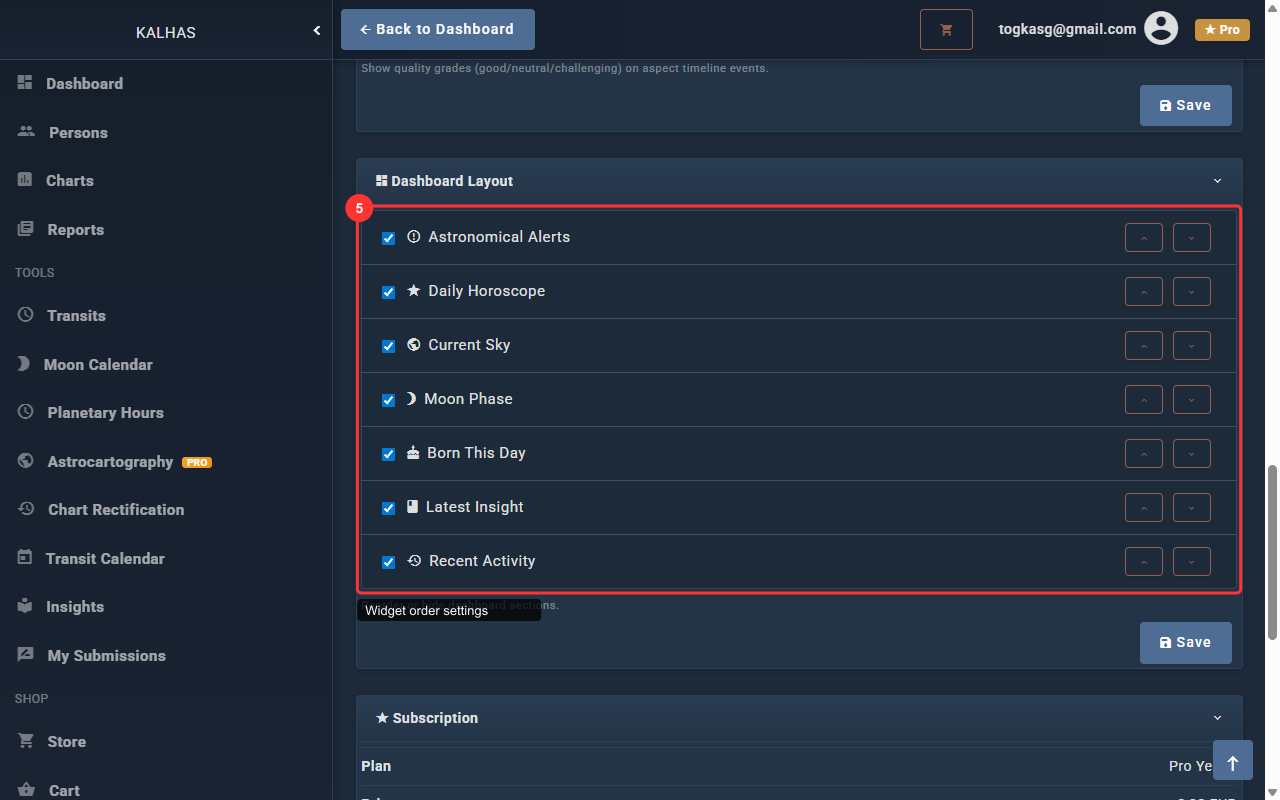Move Moon Phase down with arrow
1280x800 pixels.
coord(1191,400)
